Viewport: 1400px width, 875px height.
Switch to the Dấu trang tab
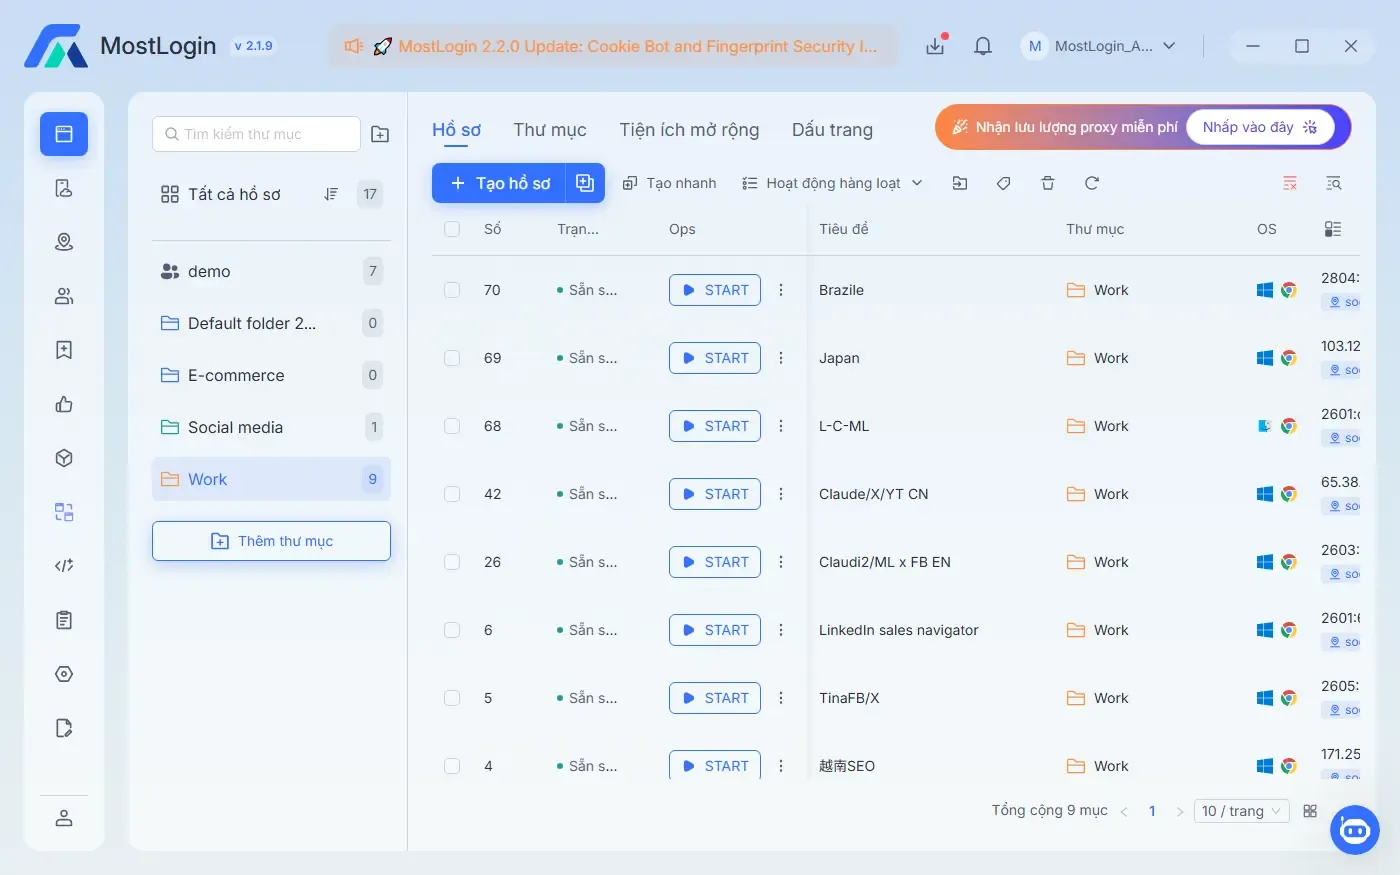[x=832, y=130]
